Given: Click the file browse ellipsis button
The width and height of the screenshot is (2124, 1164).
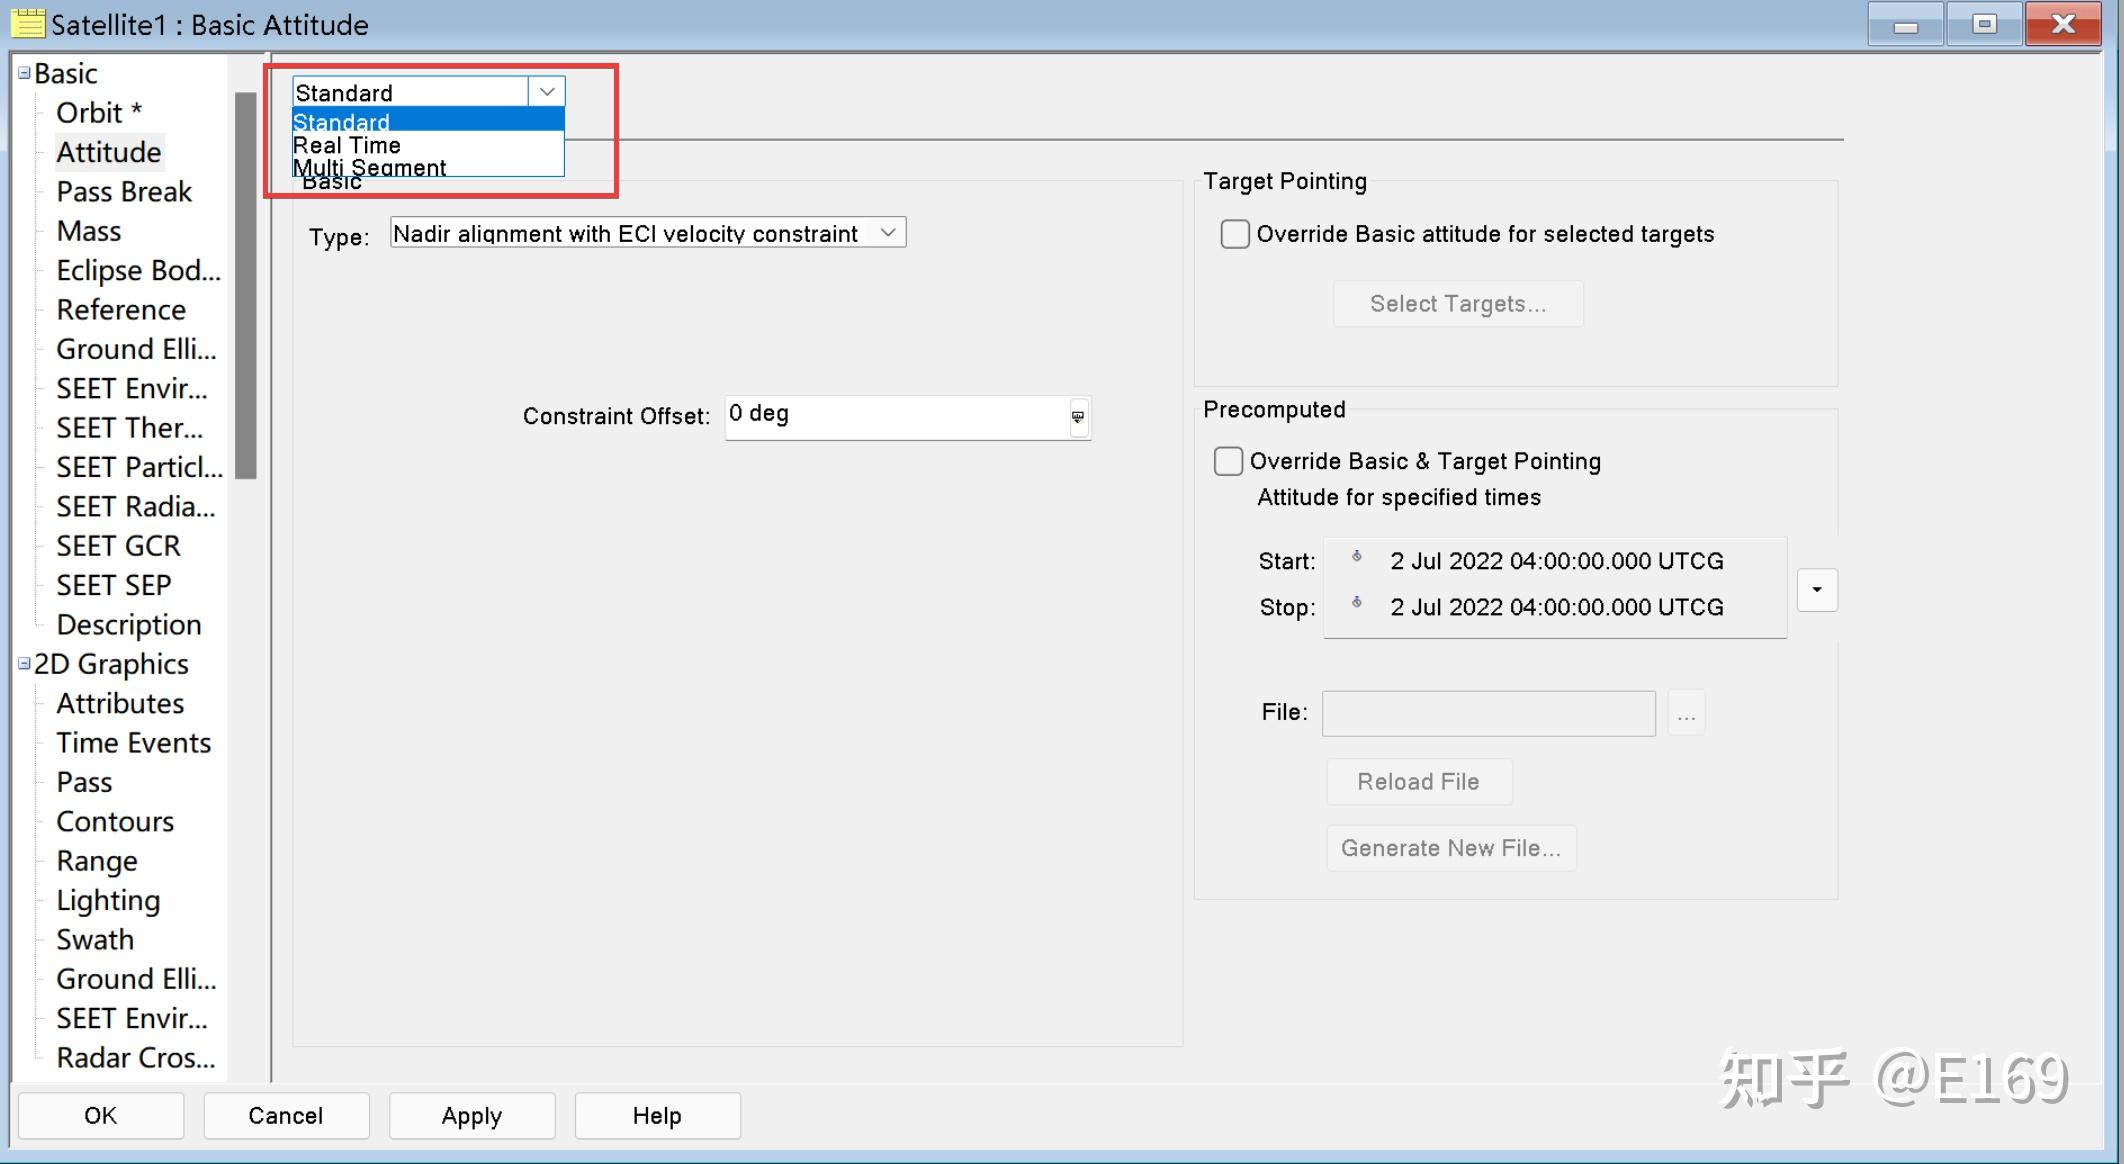Looking at the screenshot, I should [1686, 714].
